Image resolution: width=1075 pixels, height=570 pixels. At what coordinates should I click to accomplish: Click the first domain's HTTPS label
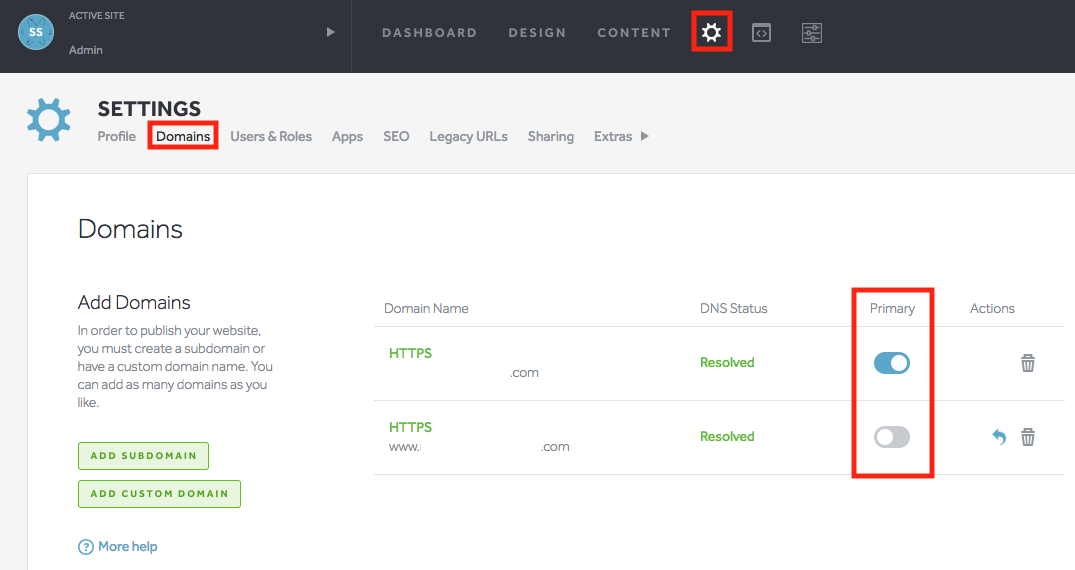coord(410,353)
